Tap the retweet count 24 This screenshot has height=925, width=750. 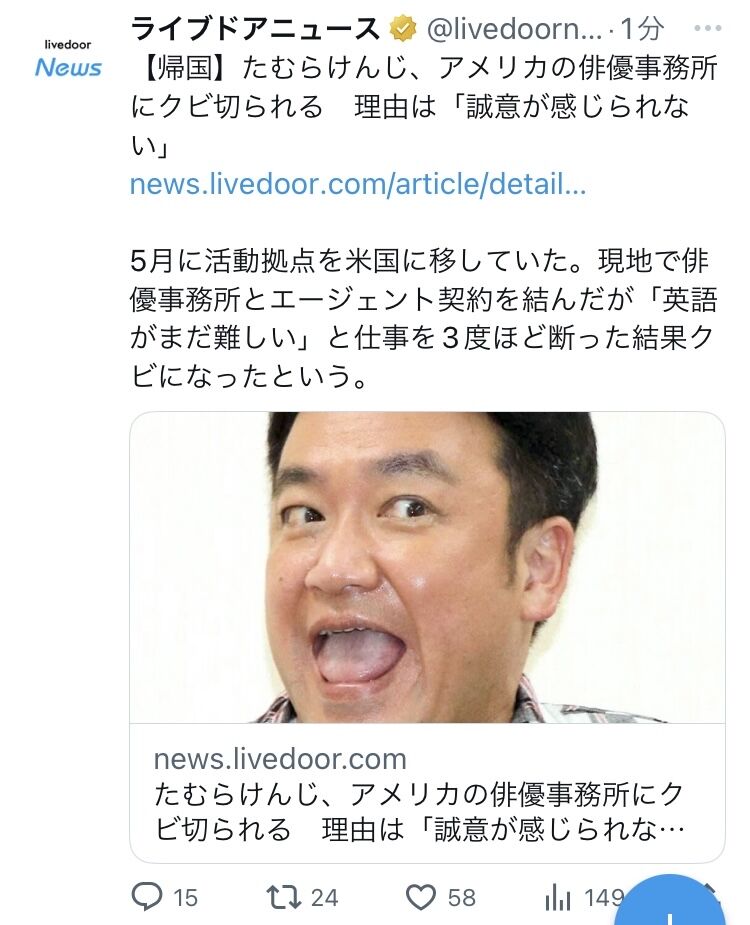pos(325,898)
